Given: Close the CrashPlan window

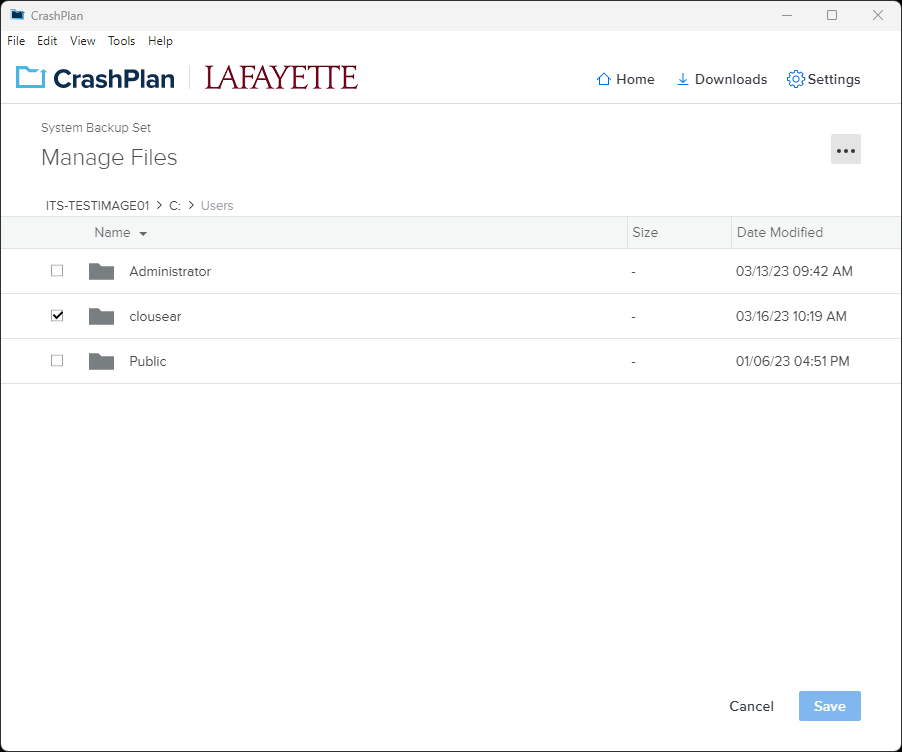Looking at the screenshot, I should coord(877,16).
